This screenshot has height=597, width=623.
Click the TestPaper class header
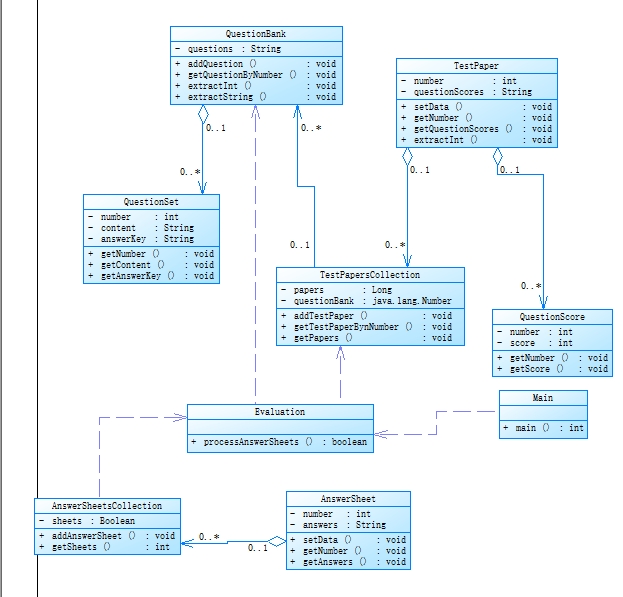[476, 66]
